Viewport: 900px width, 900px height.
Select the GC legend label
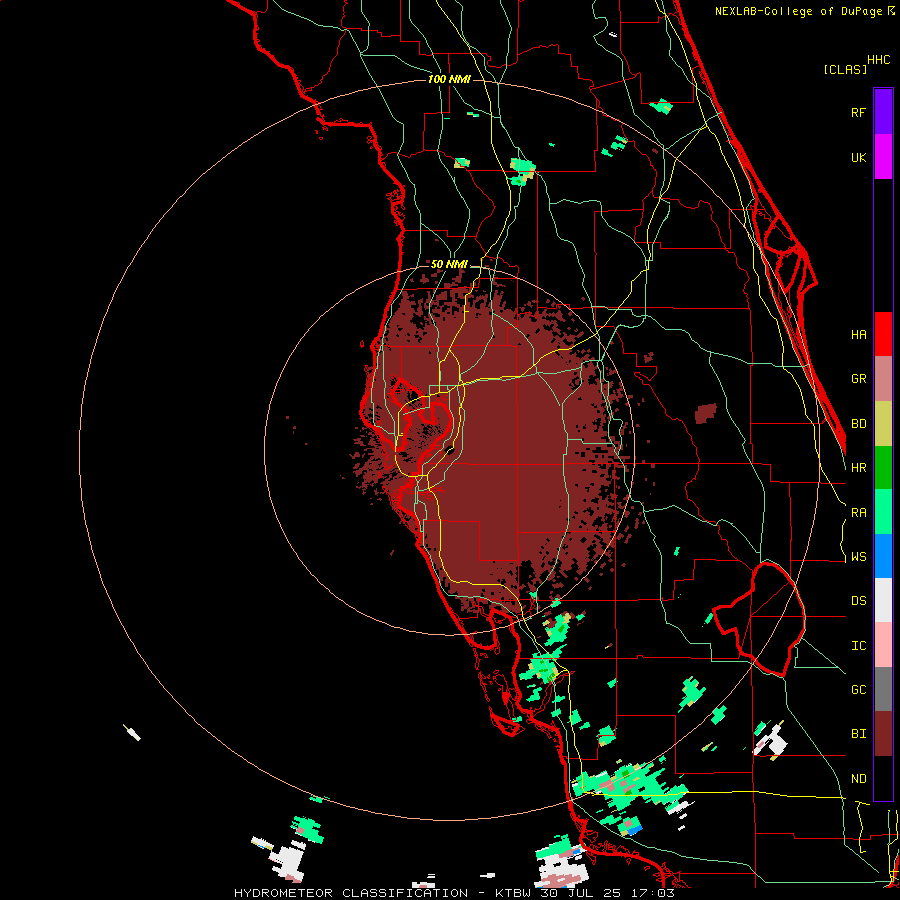coord(858,690)
